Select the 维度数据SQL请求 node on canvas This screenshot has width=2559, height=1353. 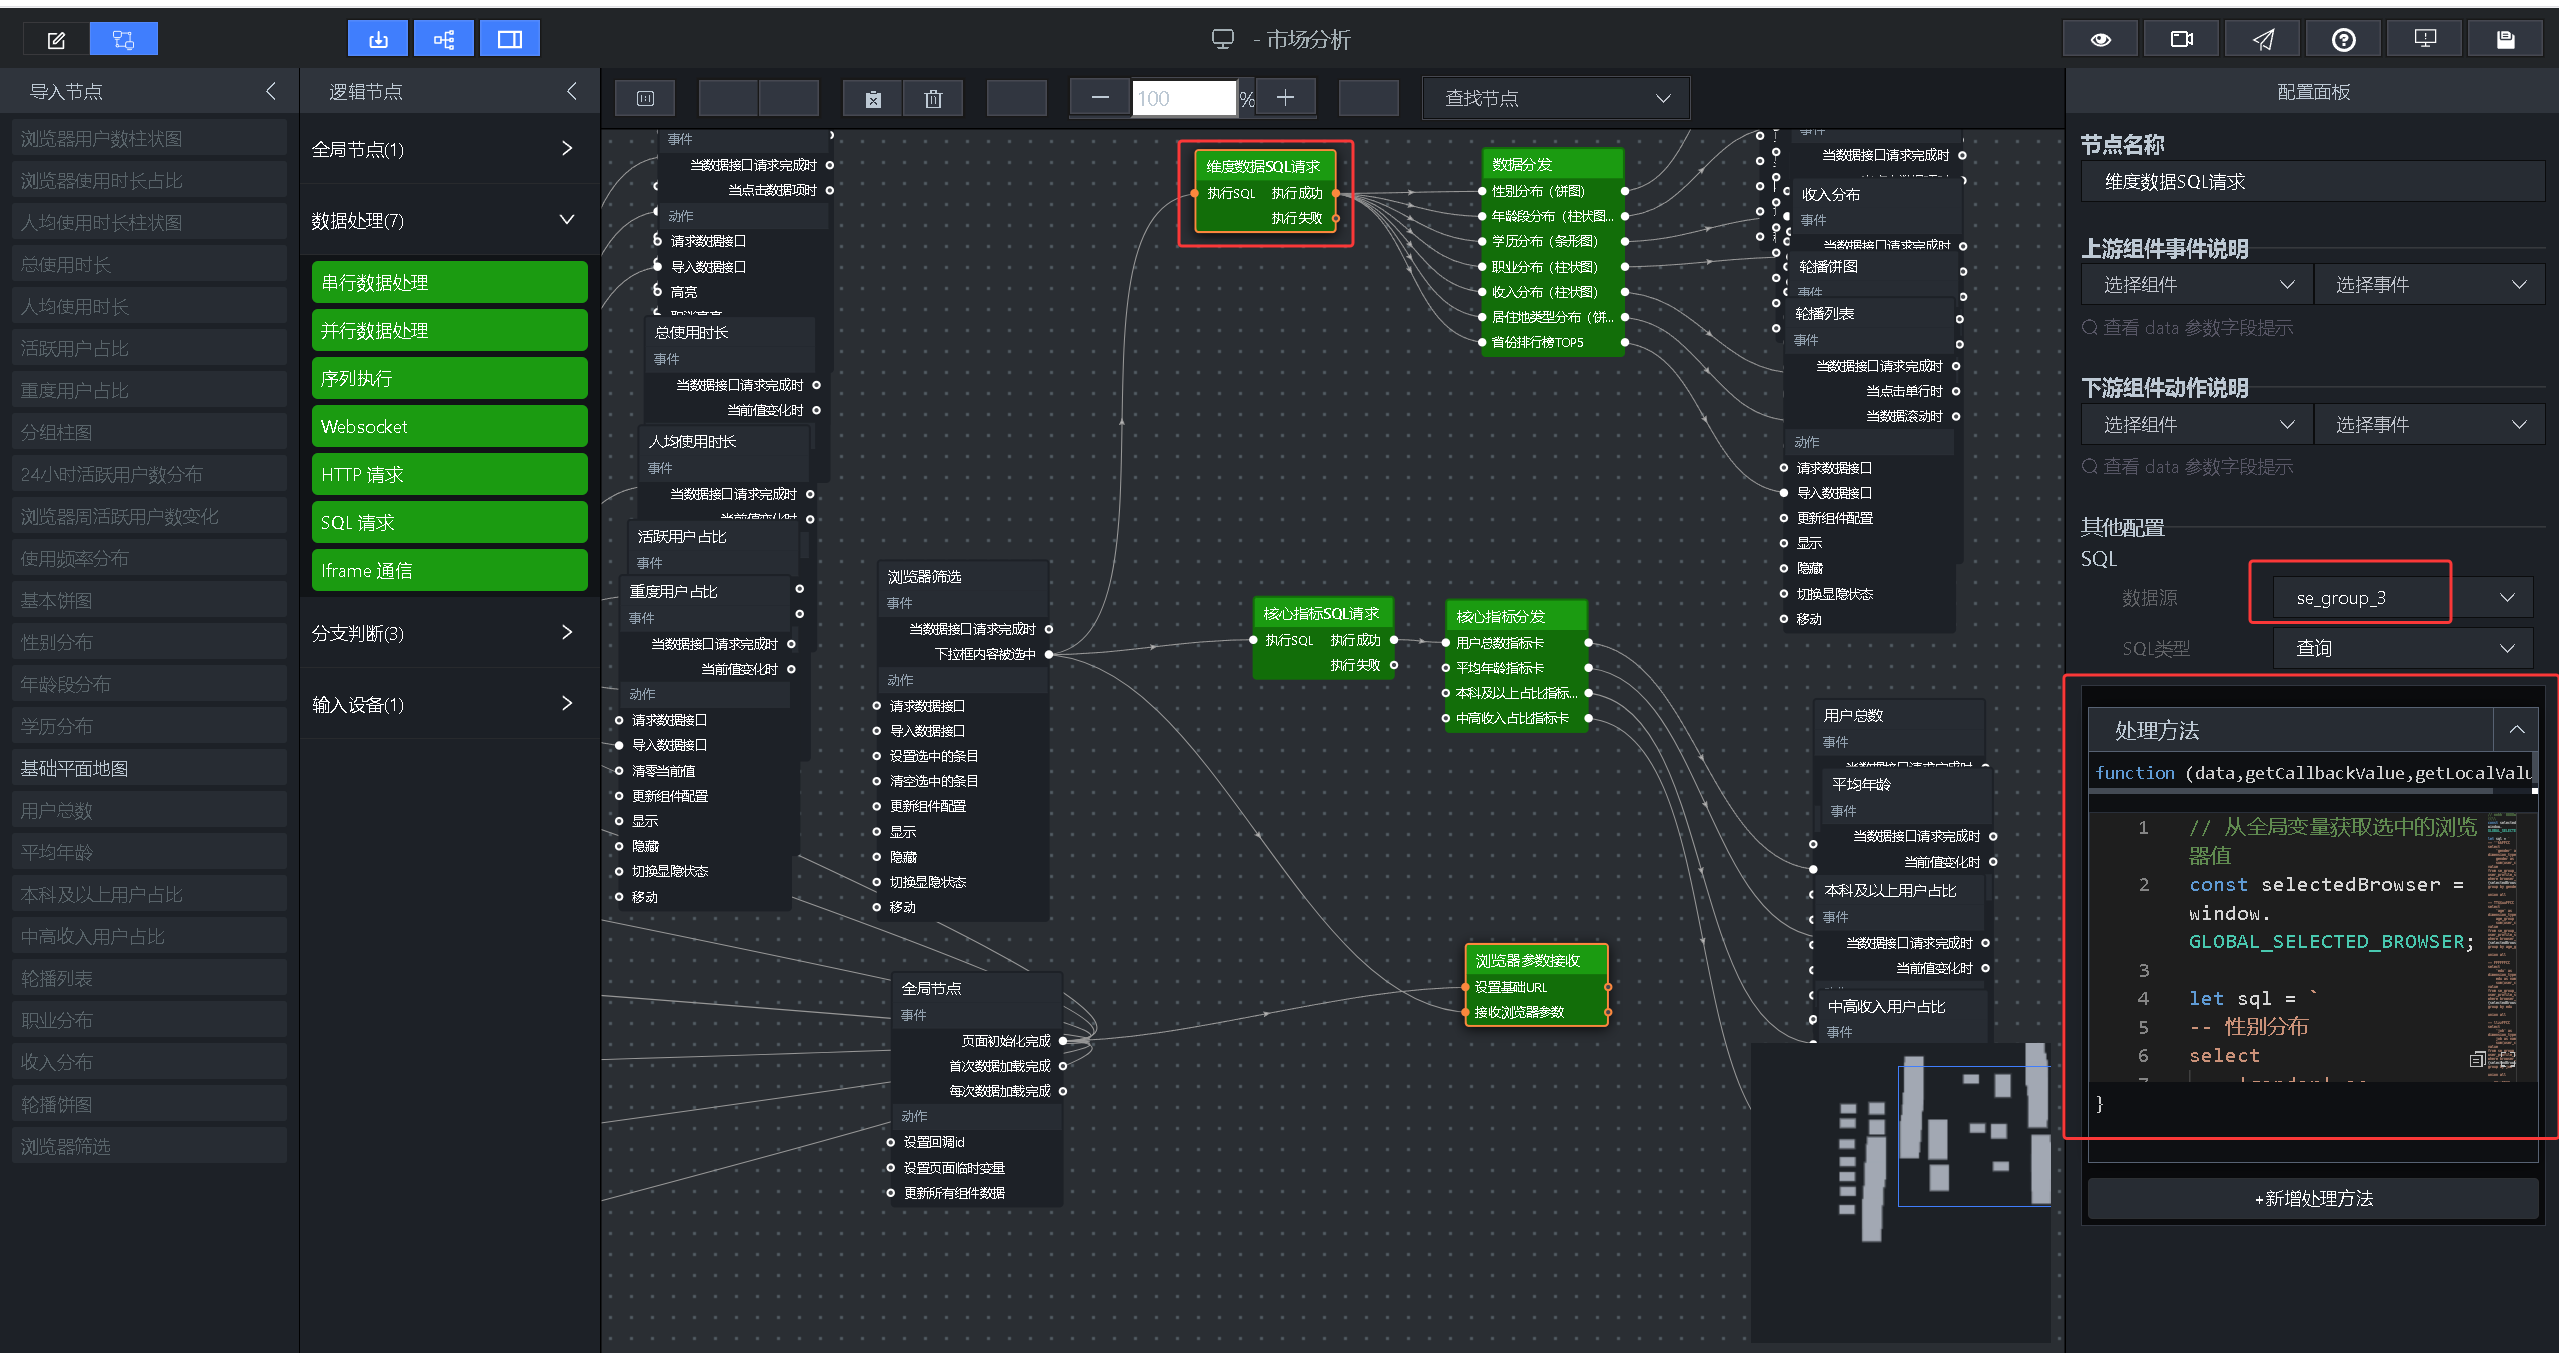(1265, 192)
